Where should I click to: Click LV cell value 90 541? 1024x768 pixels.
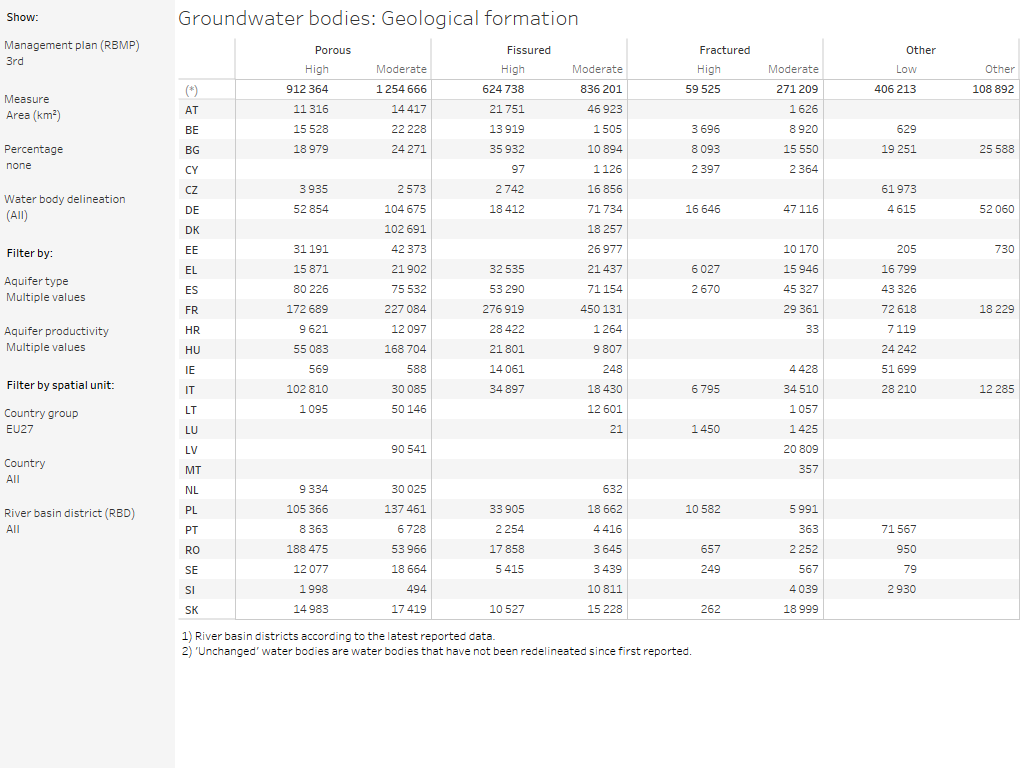tap(409, 449)
